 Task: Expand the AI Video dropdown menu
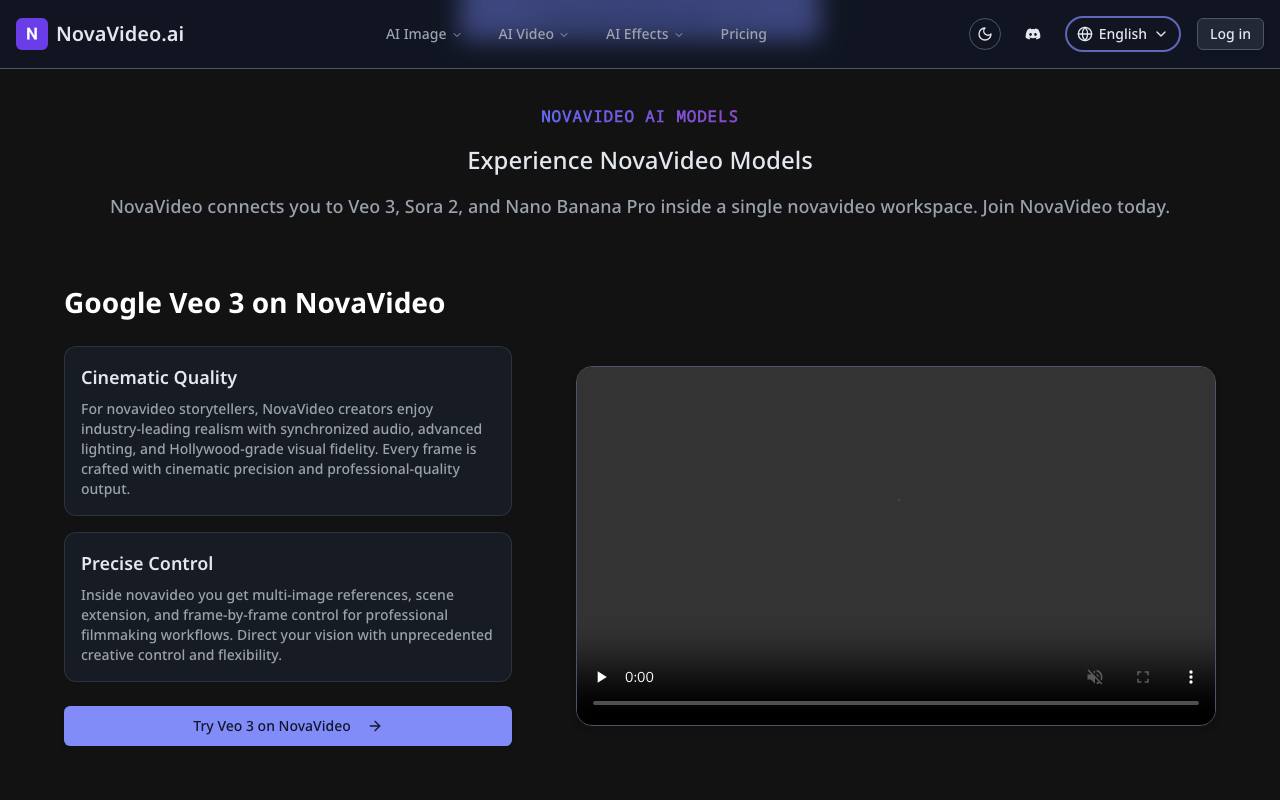533,34
